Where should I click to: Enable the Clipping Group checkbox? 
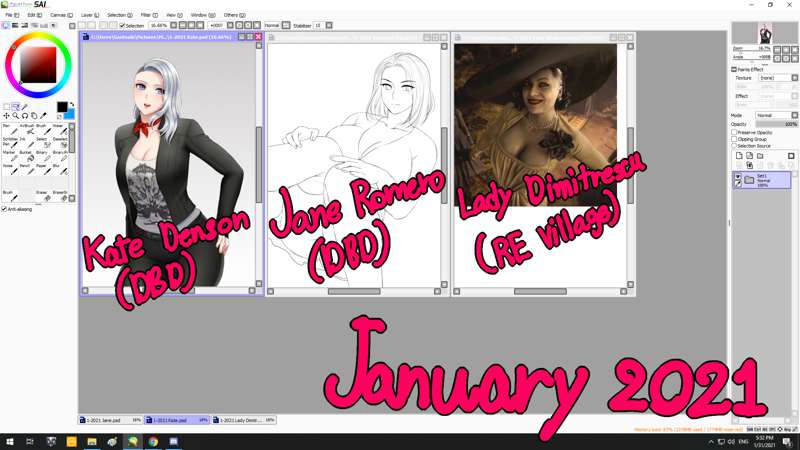[x=735, y=139]
